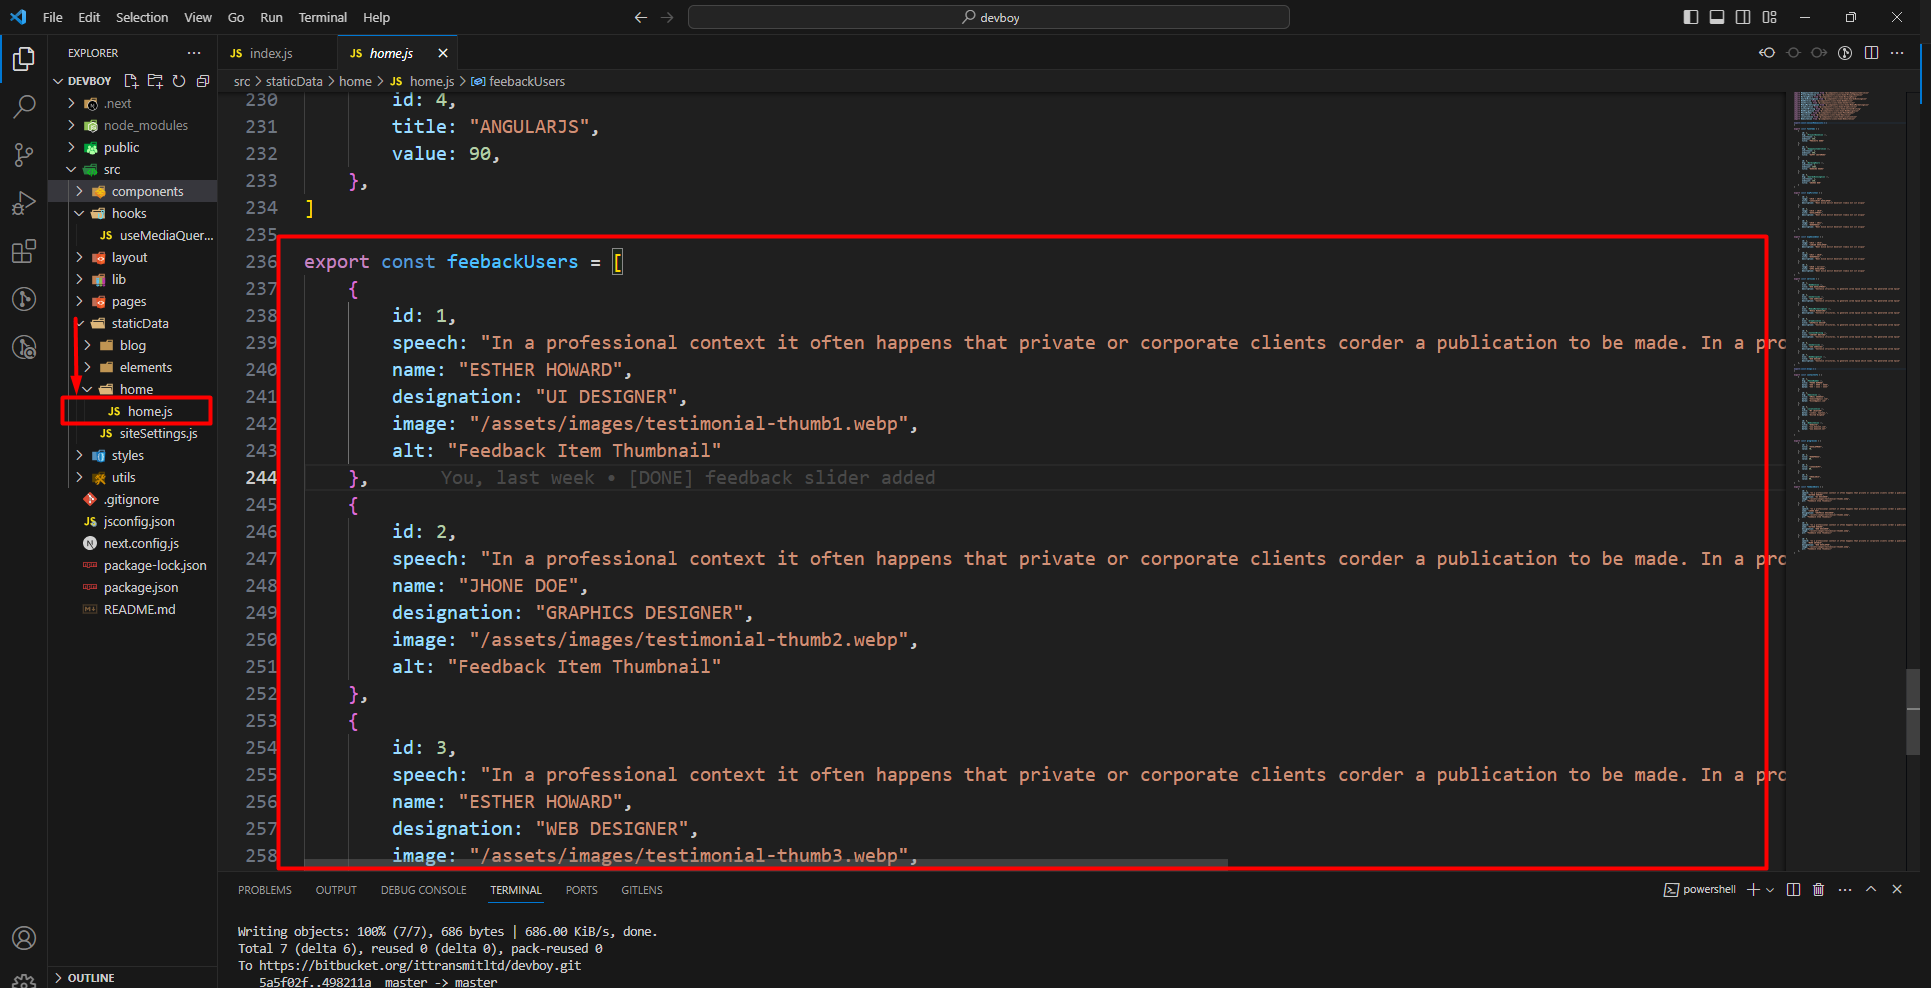Viewport: 1931px width, 988px height.
Task: Open Run and Debug view
Action: coord(24,203)
